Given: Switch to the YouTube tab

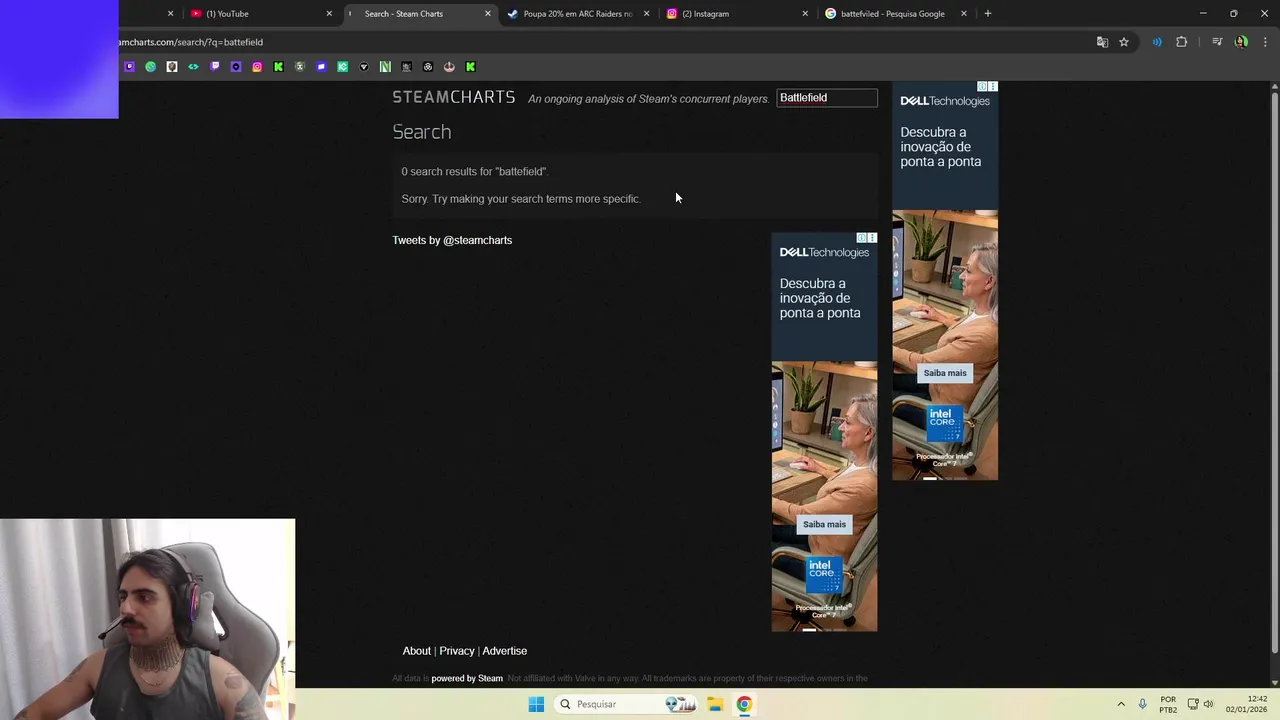Looking at the screenshot, I should click(261, 14).
